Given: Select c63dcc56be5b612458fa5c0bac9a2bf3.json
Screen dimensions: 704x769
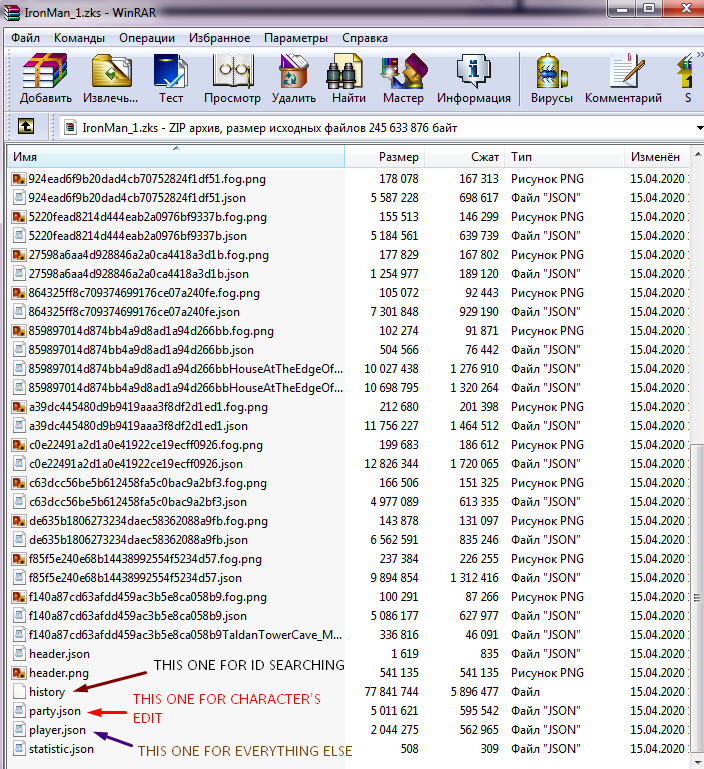Looking at the screenshot, I should click(x=138, y=502).
